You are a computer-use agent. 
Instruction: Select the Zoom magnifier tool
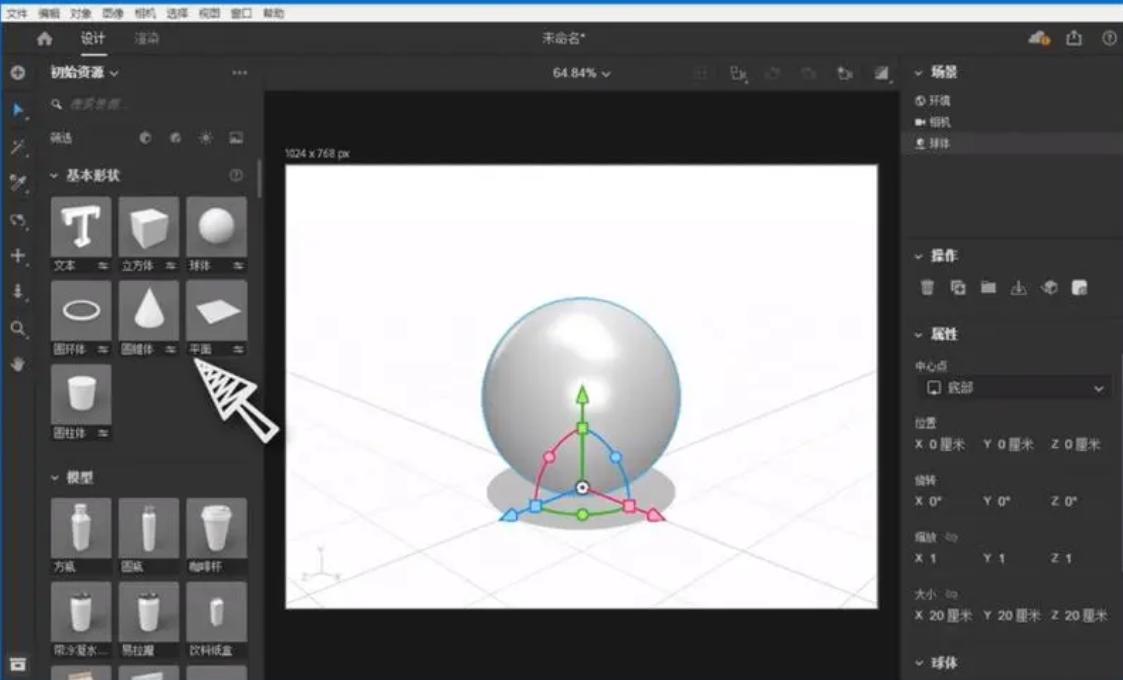click(x=18, y=328)
